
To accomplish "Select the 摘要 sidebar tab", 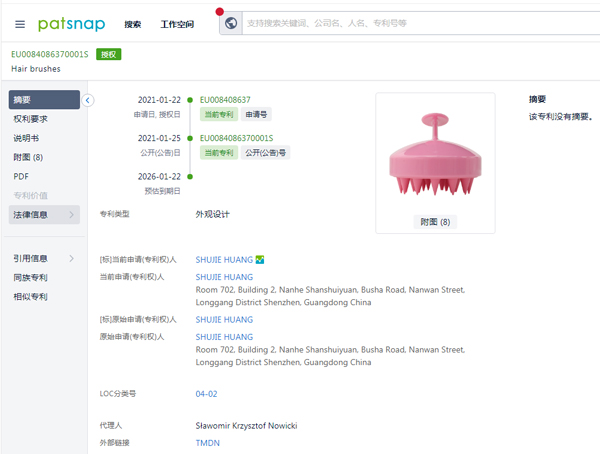I will click(44, 100).
